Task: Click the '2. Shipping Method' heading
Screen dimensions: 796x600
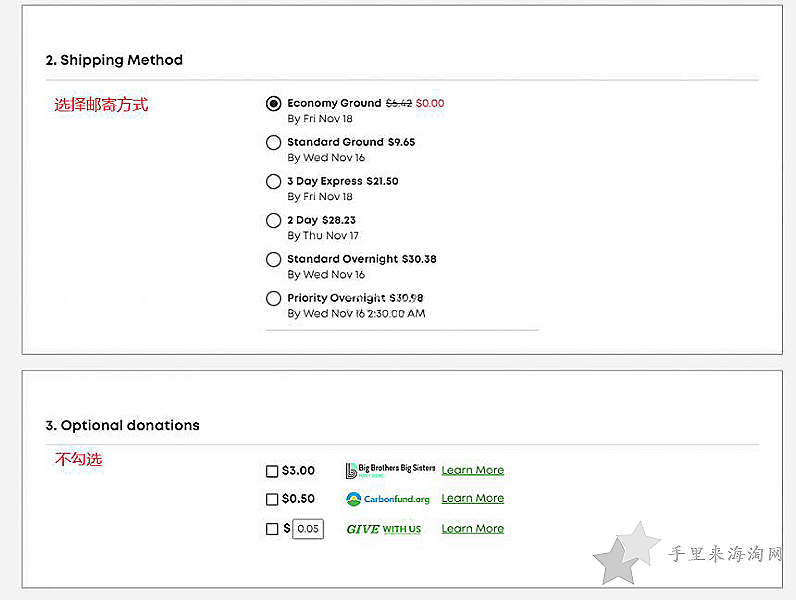Action: tap(114, 60)
